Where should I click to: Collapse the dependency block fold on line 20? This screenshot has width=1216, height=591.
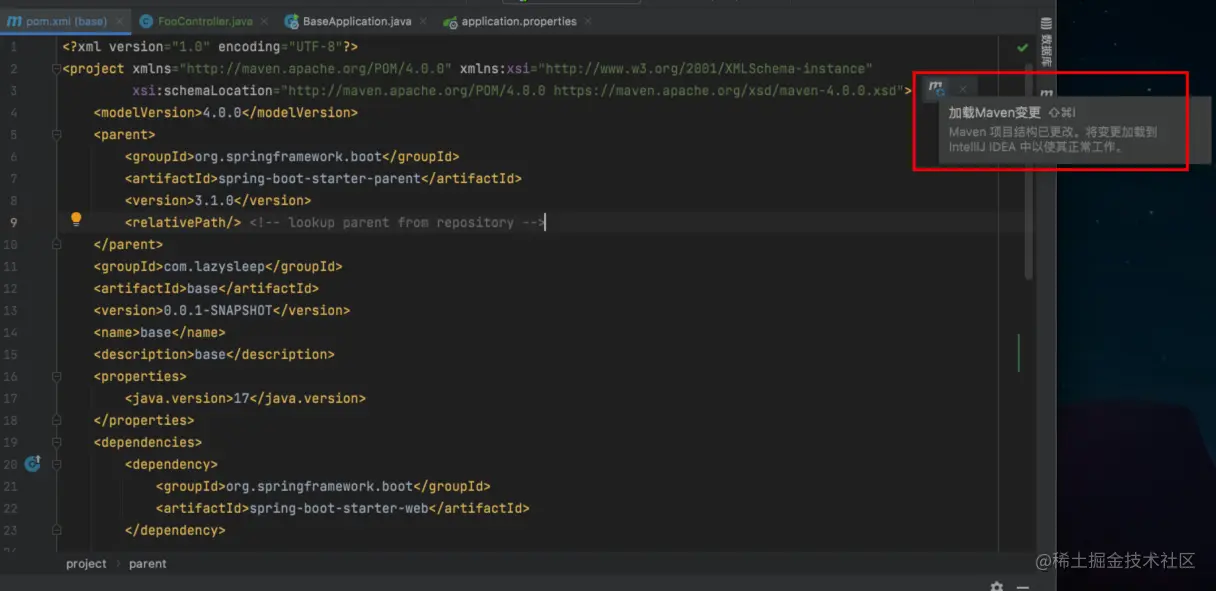[x=56, y=465]
